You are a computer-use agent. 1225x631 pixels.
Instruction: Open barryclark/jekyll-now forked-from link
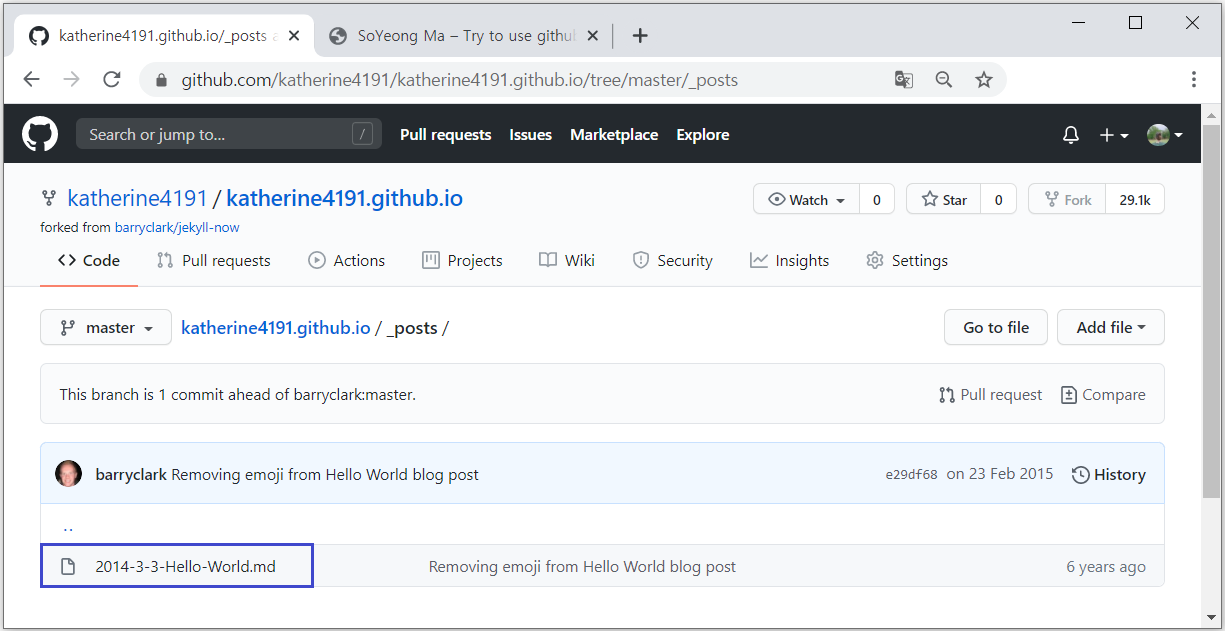(177, 227)
